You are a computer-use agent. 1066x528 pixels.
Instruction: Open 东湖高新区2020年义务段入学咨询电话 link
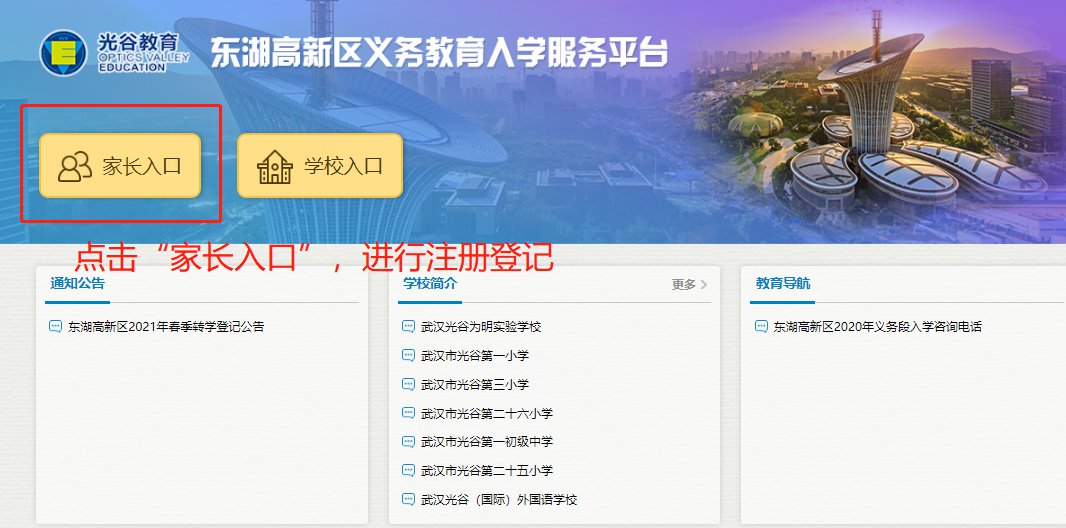click(x=878, y=327)
